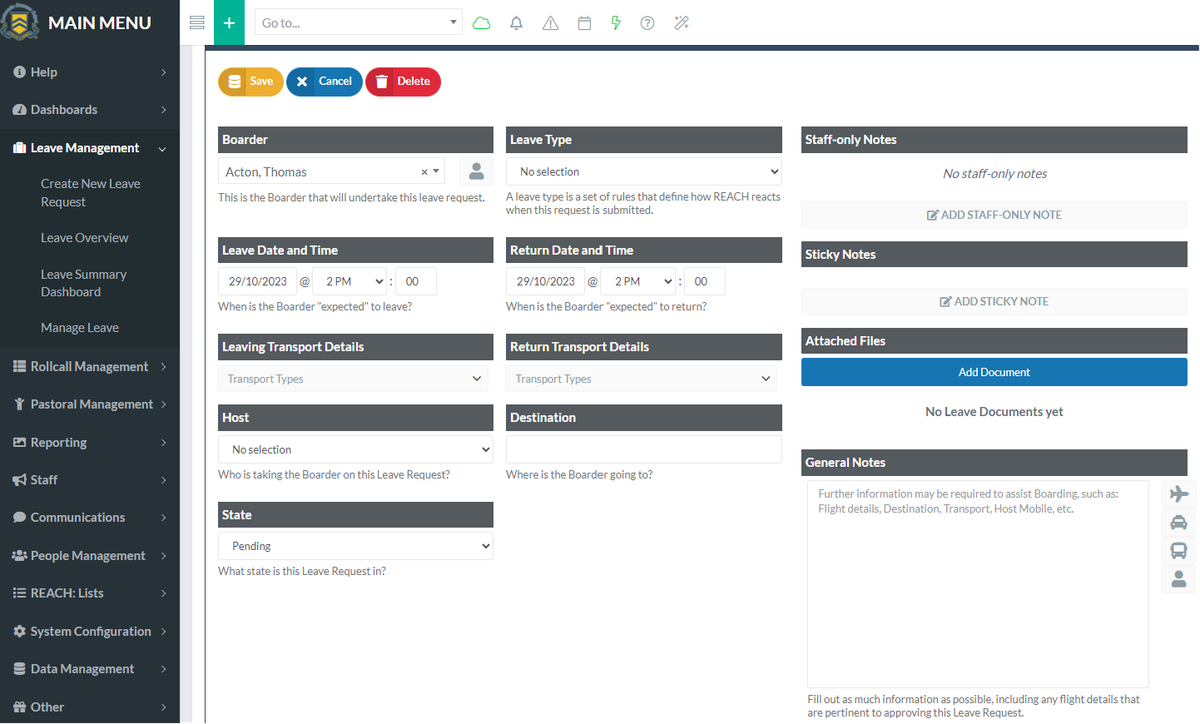Expand Leaving Transport Types dropdown
Screen dimensions: 1200x724
pos(355,379)
